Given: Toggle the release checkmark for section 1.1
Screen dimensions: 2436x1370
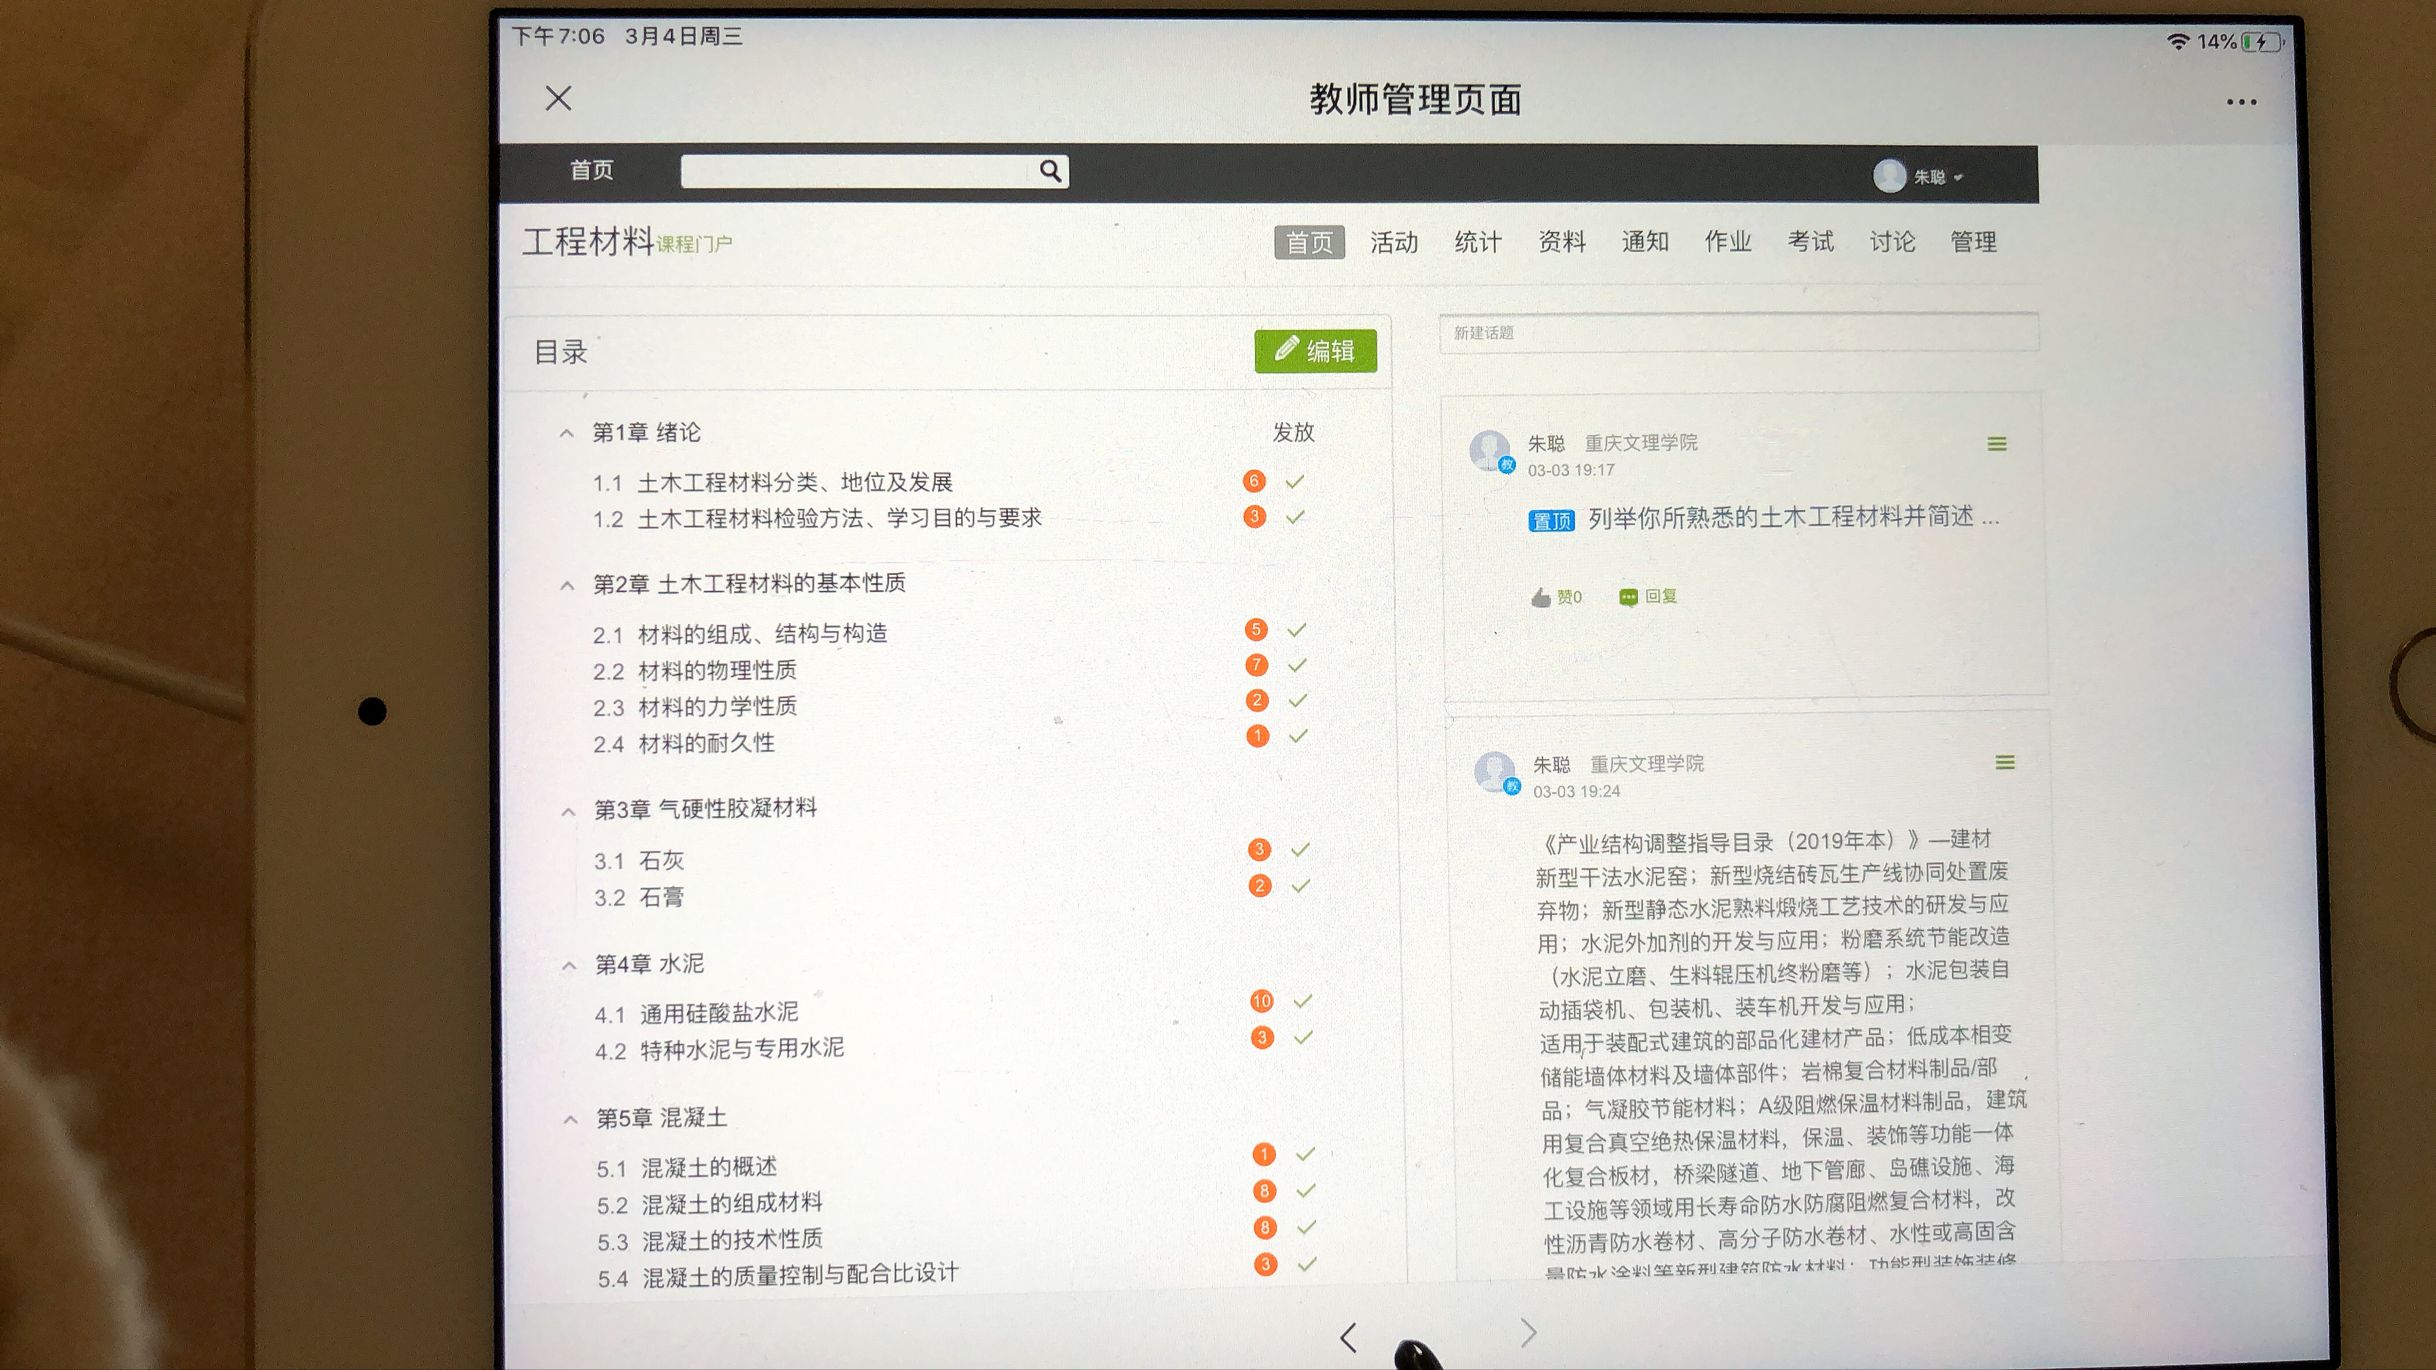Looking at the screenshot, I should pyautogui.click(x=1295, y=482).
